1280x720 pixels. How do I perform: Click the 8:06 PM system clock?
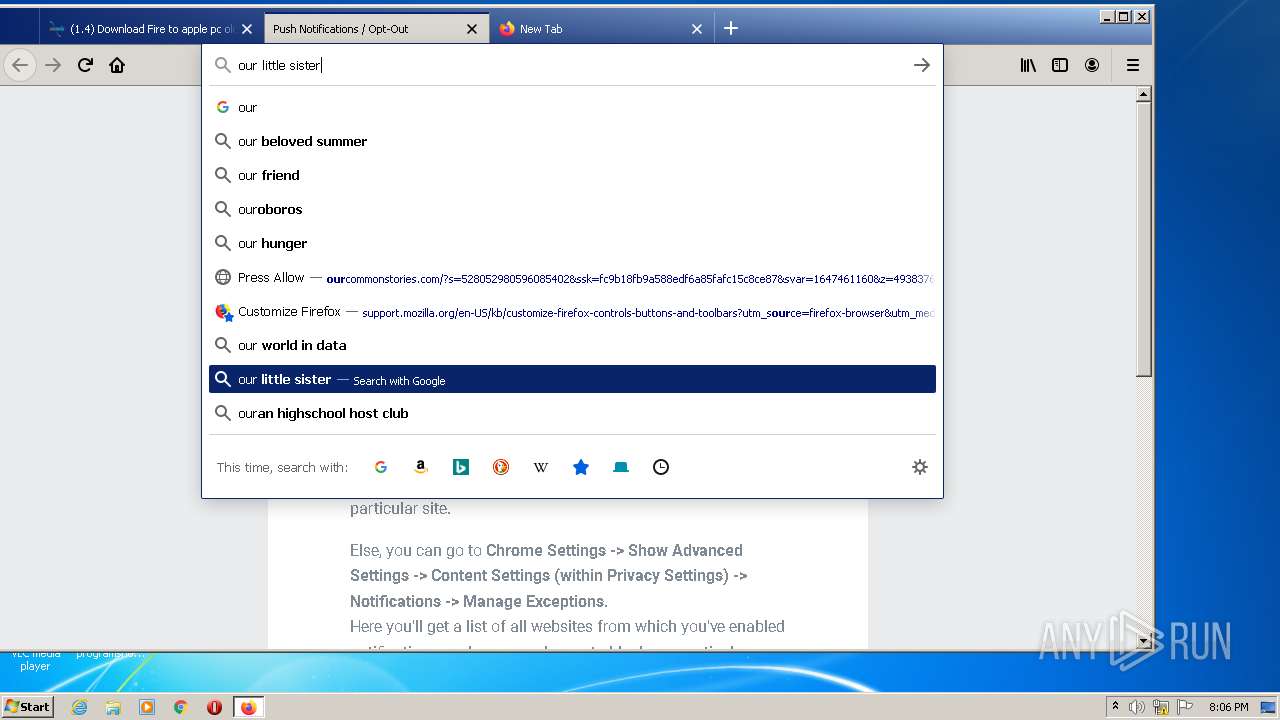[x=1228, y=707]
